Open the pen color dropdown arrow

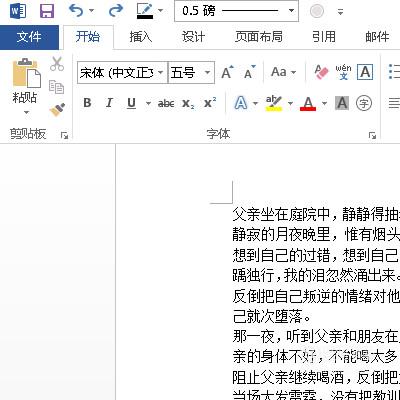point(160,11)
